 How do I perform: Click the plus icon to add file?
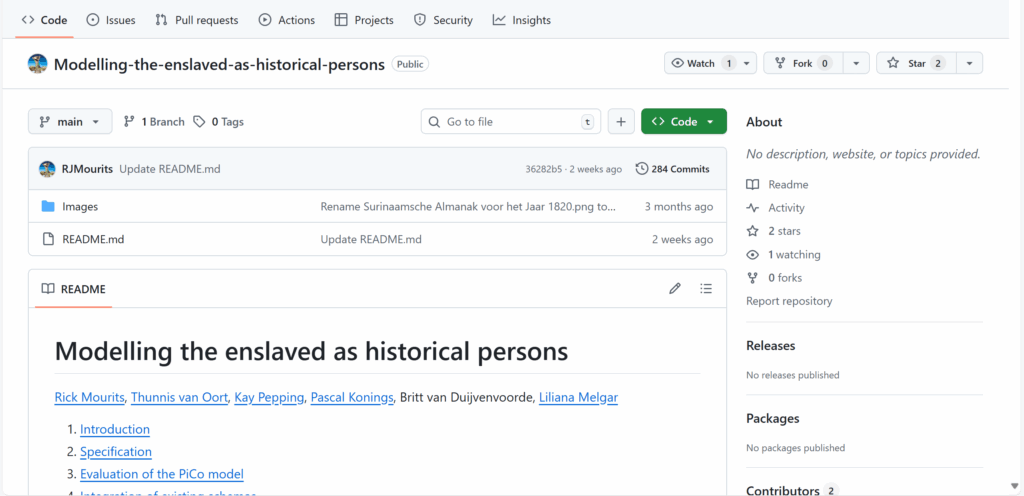(x=621, y=122)
